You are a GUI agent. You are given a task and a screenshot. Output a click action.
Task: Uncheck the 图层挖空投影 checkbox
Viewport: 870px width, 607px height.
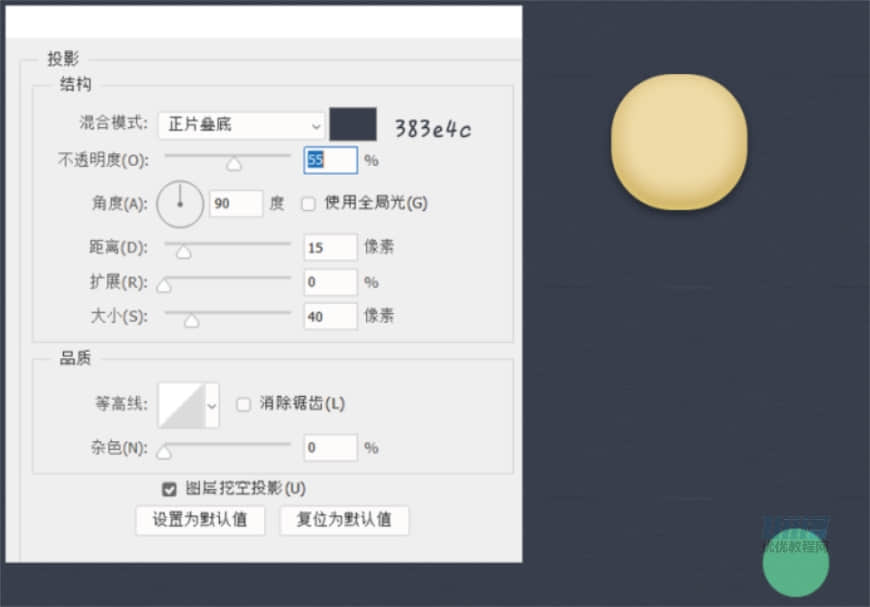pos(169,489)
